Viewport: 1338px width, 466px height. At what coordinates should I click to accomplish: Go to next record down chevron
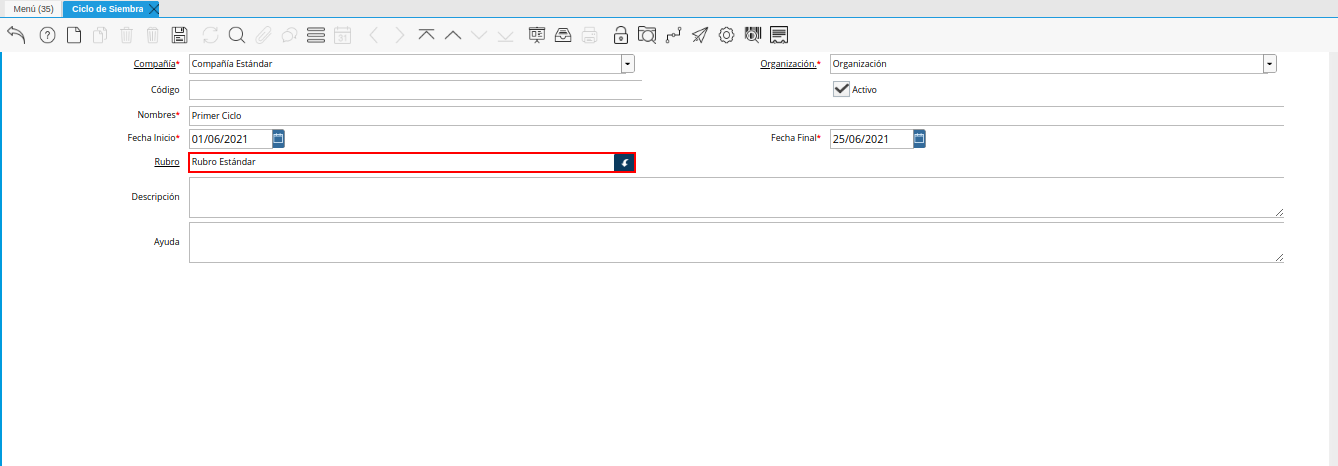479,35
